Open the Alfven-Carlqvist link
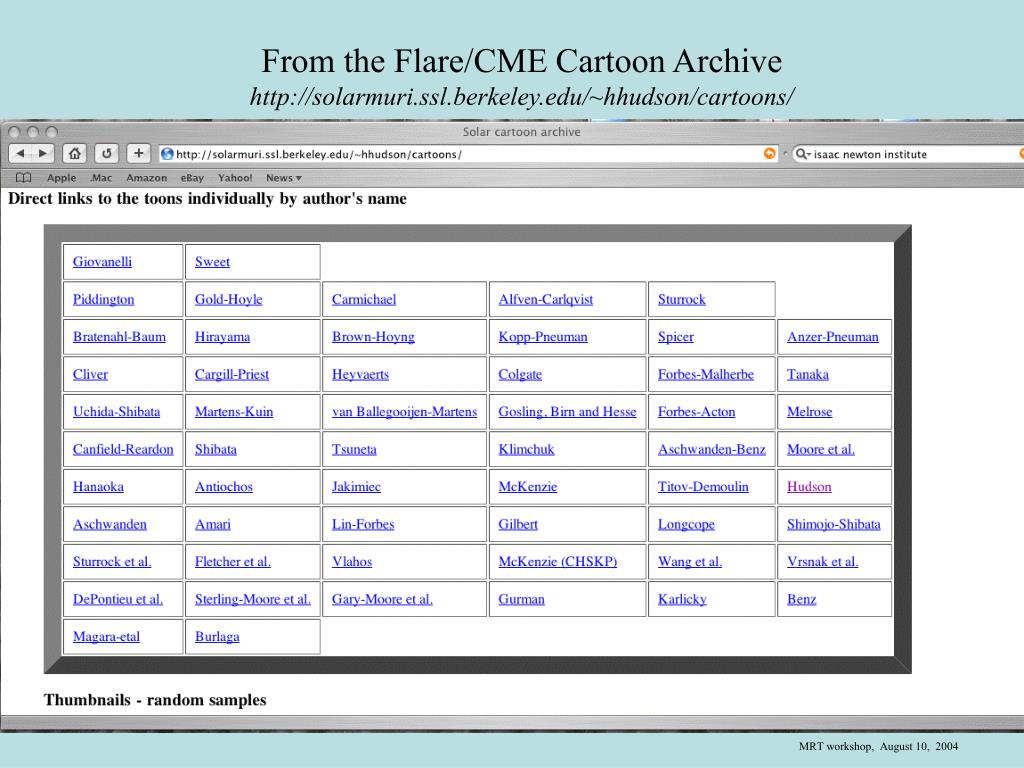 point(545,300)
